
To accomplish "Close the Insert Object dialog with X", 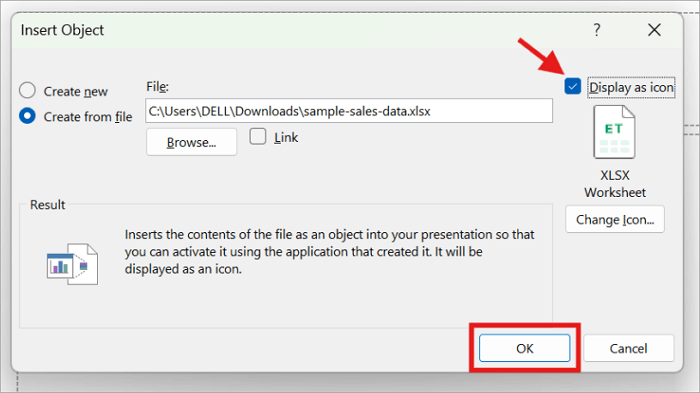I will click(654, 30).
